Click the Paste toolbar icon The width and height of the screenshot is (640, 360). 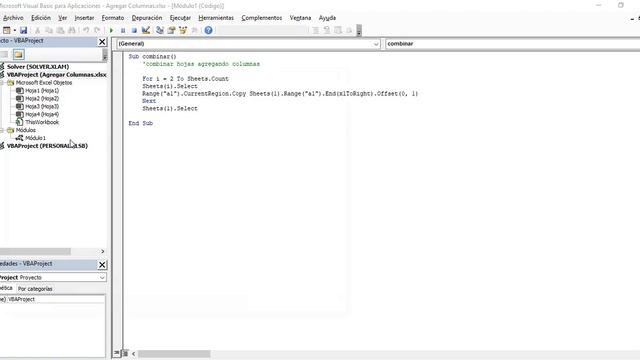click(60, 30)
